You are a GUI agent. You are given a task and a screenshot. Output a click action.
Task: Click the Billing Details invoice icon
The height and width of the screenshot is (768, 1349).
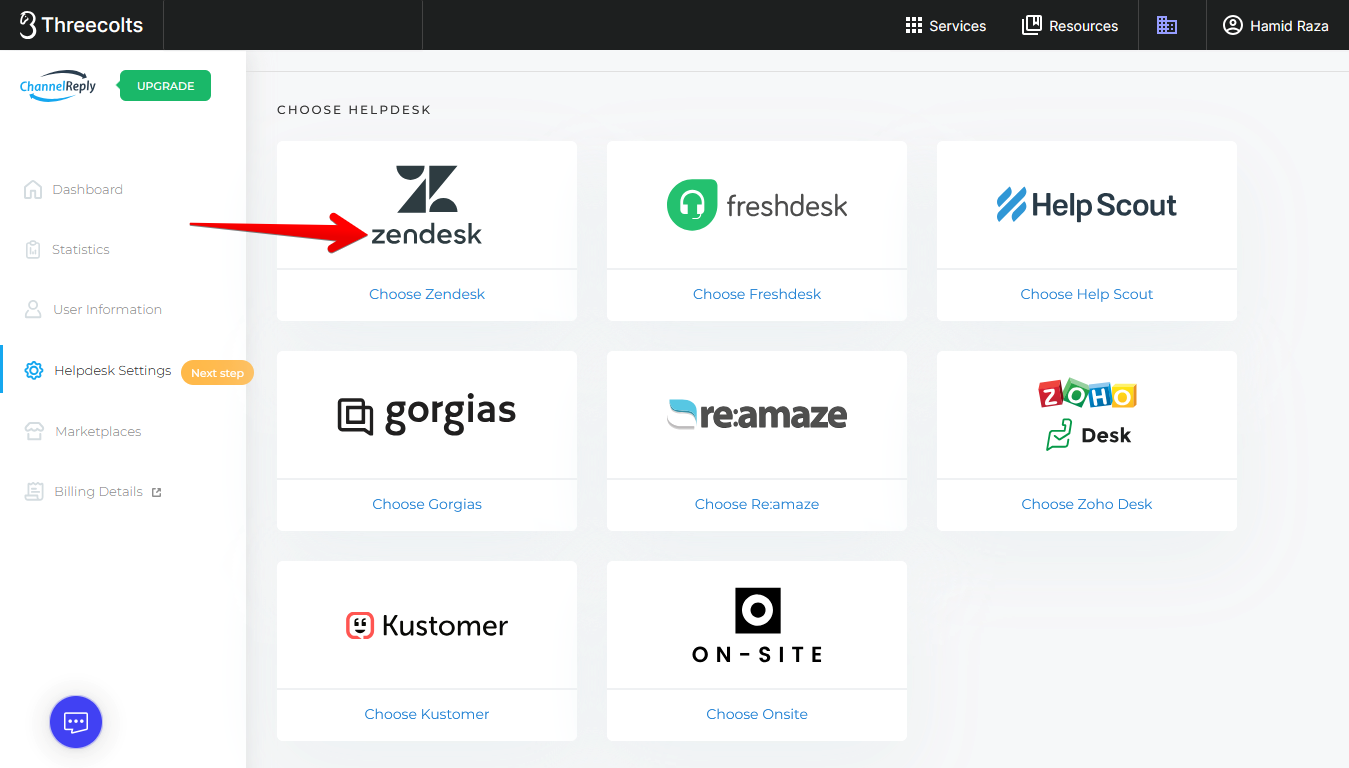pyautogui.click(x=35, y=491)
